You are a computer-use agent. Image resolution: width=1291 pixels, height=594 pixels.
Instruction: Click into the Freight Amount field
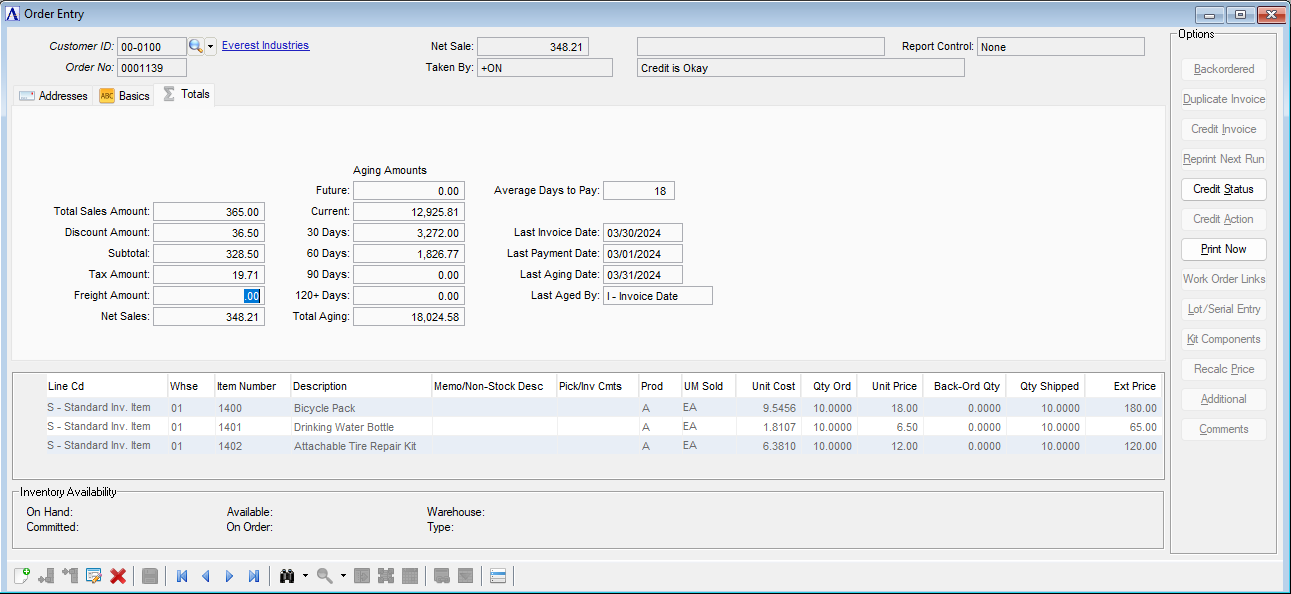[x=208, y=296]
